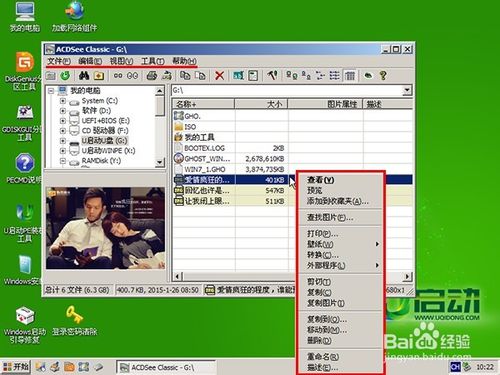Click the scanner acquire icon beside the printer
The image size is (500, 375).
(x=167, y=76)
